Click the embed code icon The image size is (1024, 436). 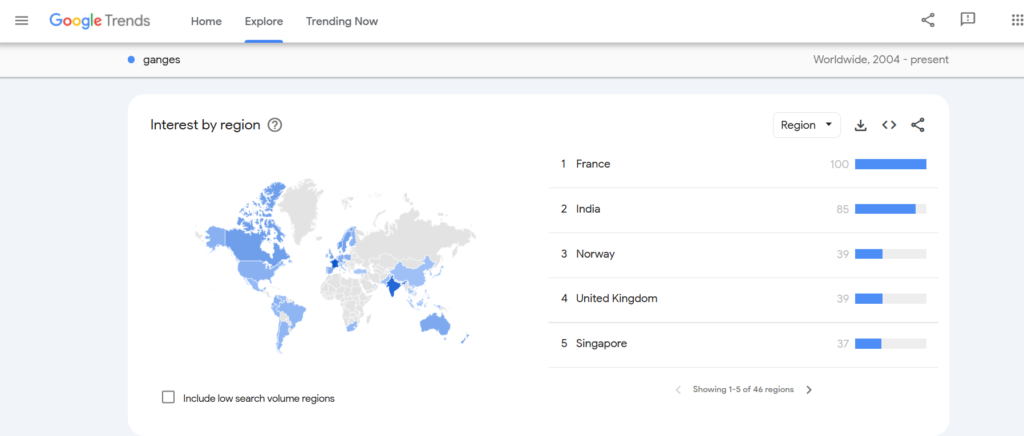coord(889,125)
